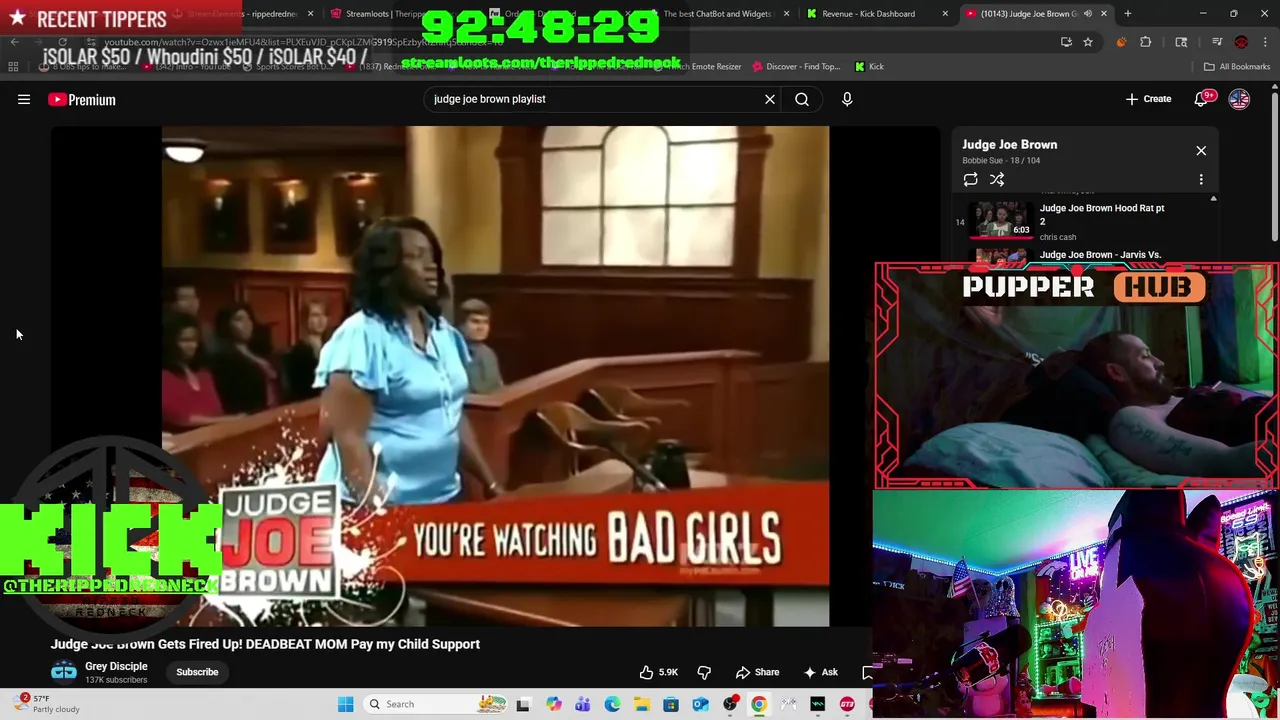Screen dimensions: 1280x720
Task: Open File Explorer from taskbar
Action: click(x=641, y=704)
